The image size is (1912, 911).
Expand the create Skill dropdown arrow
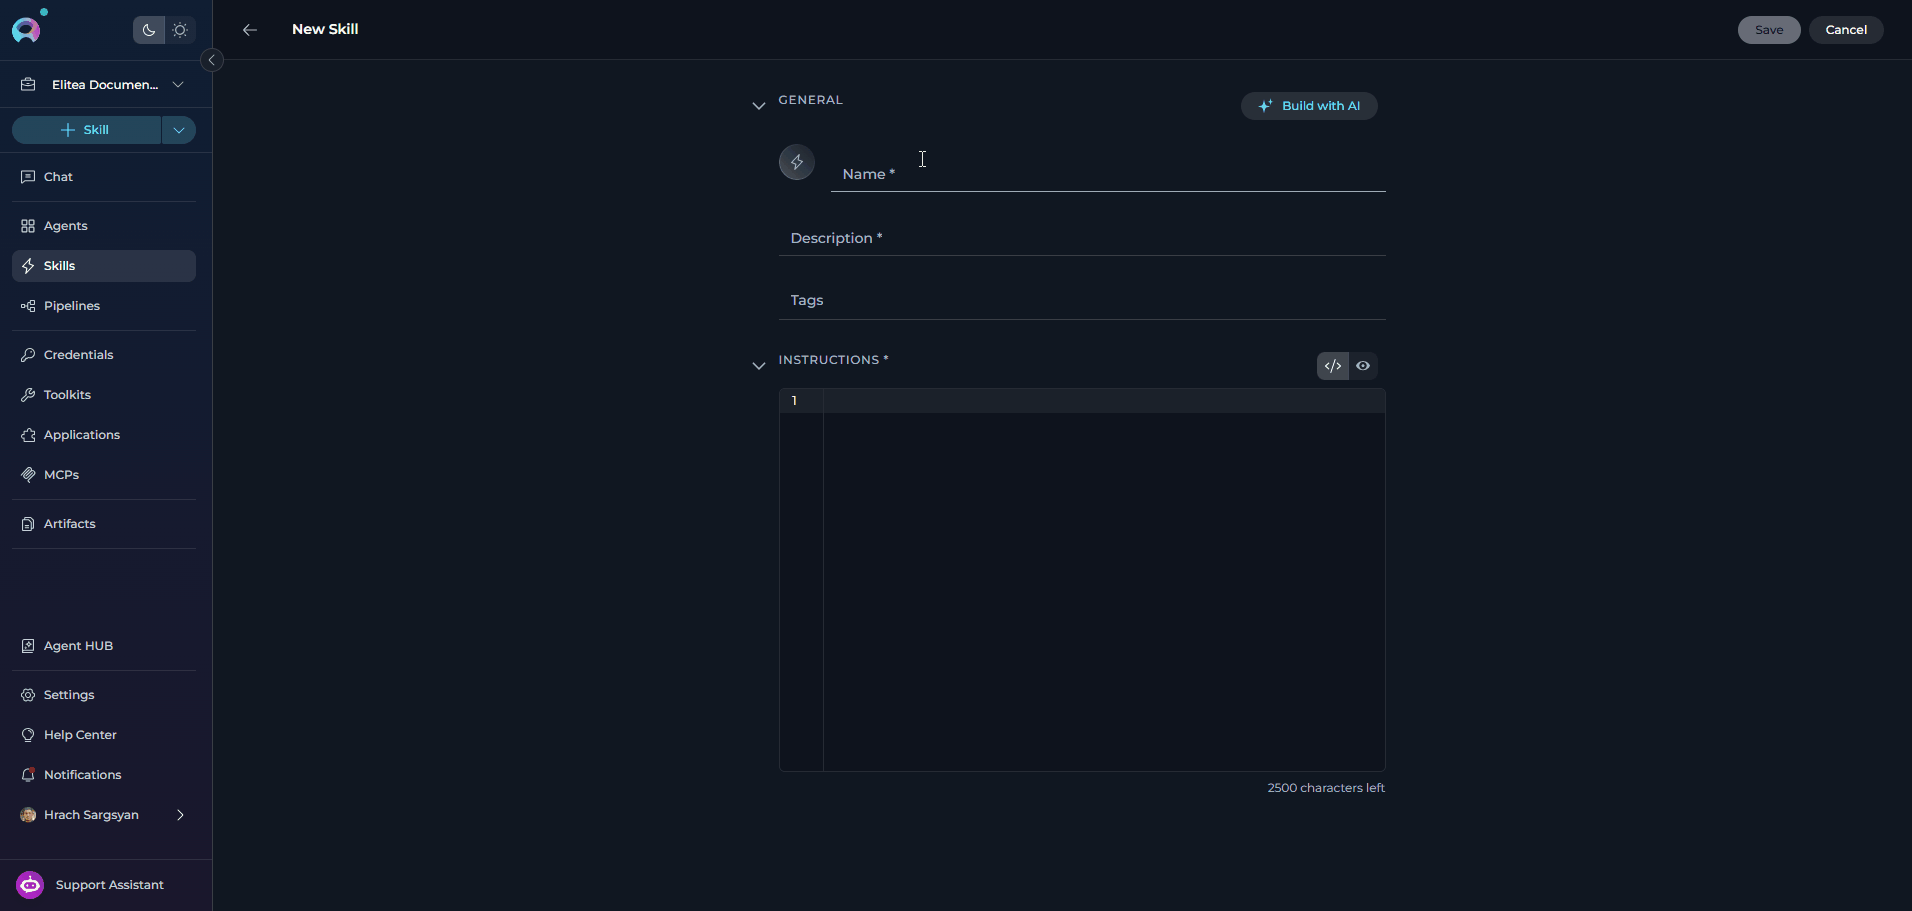(179, 130)
